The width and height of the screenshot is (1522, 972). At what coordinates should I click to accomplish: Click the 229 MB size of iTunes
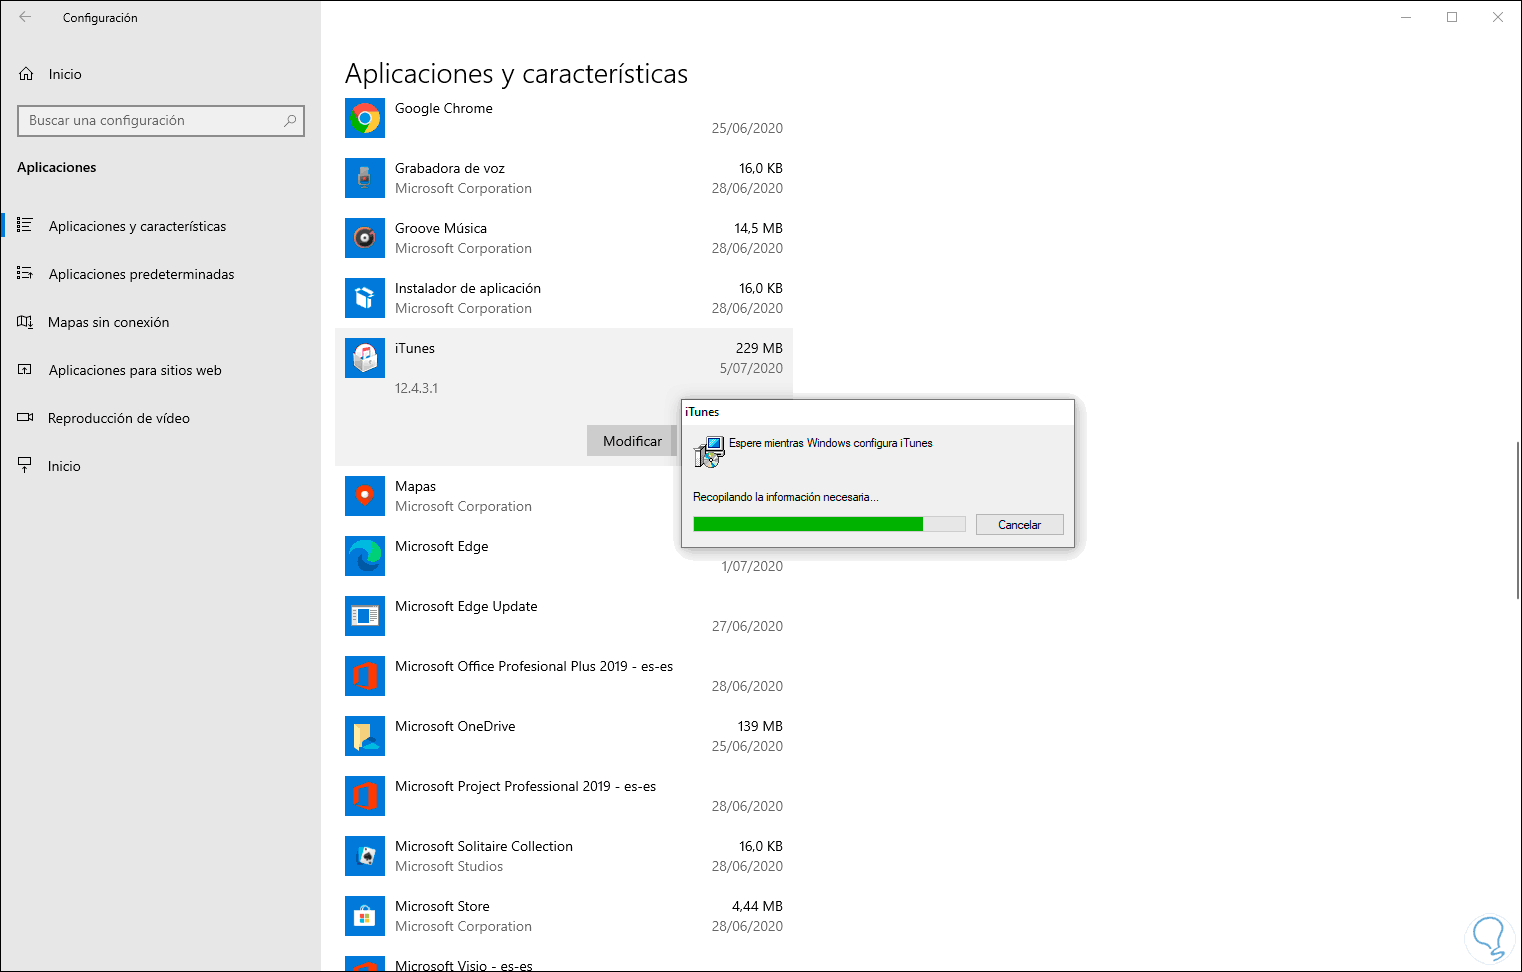coord(759,348)
